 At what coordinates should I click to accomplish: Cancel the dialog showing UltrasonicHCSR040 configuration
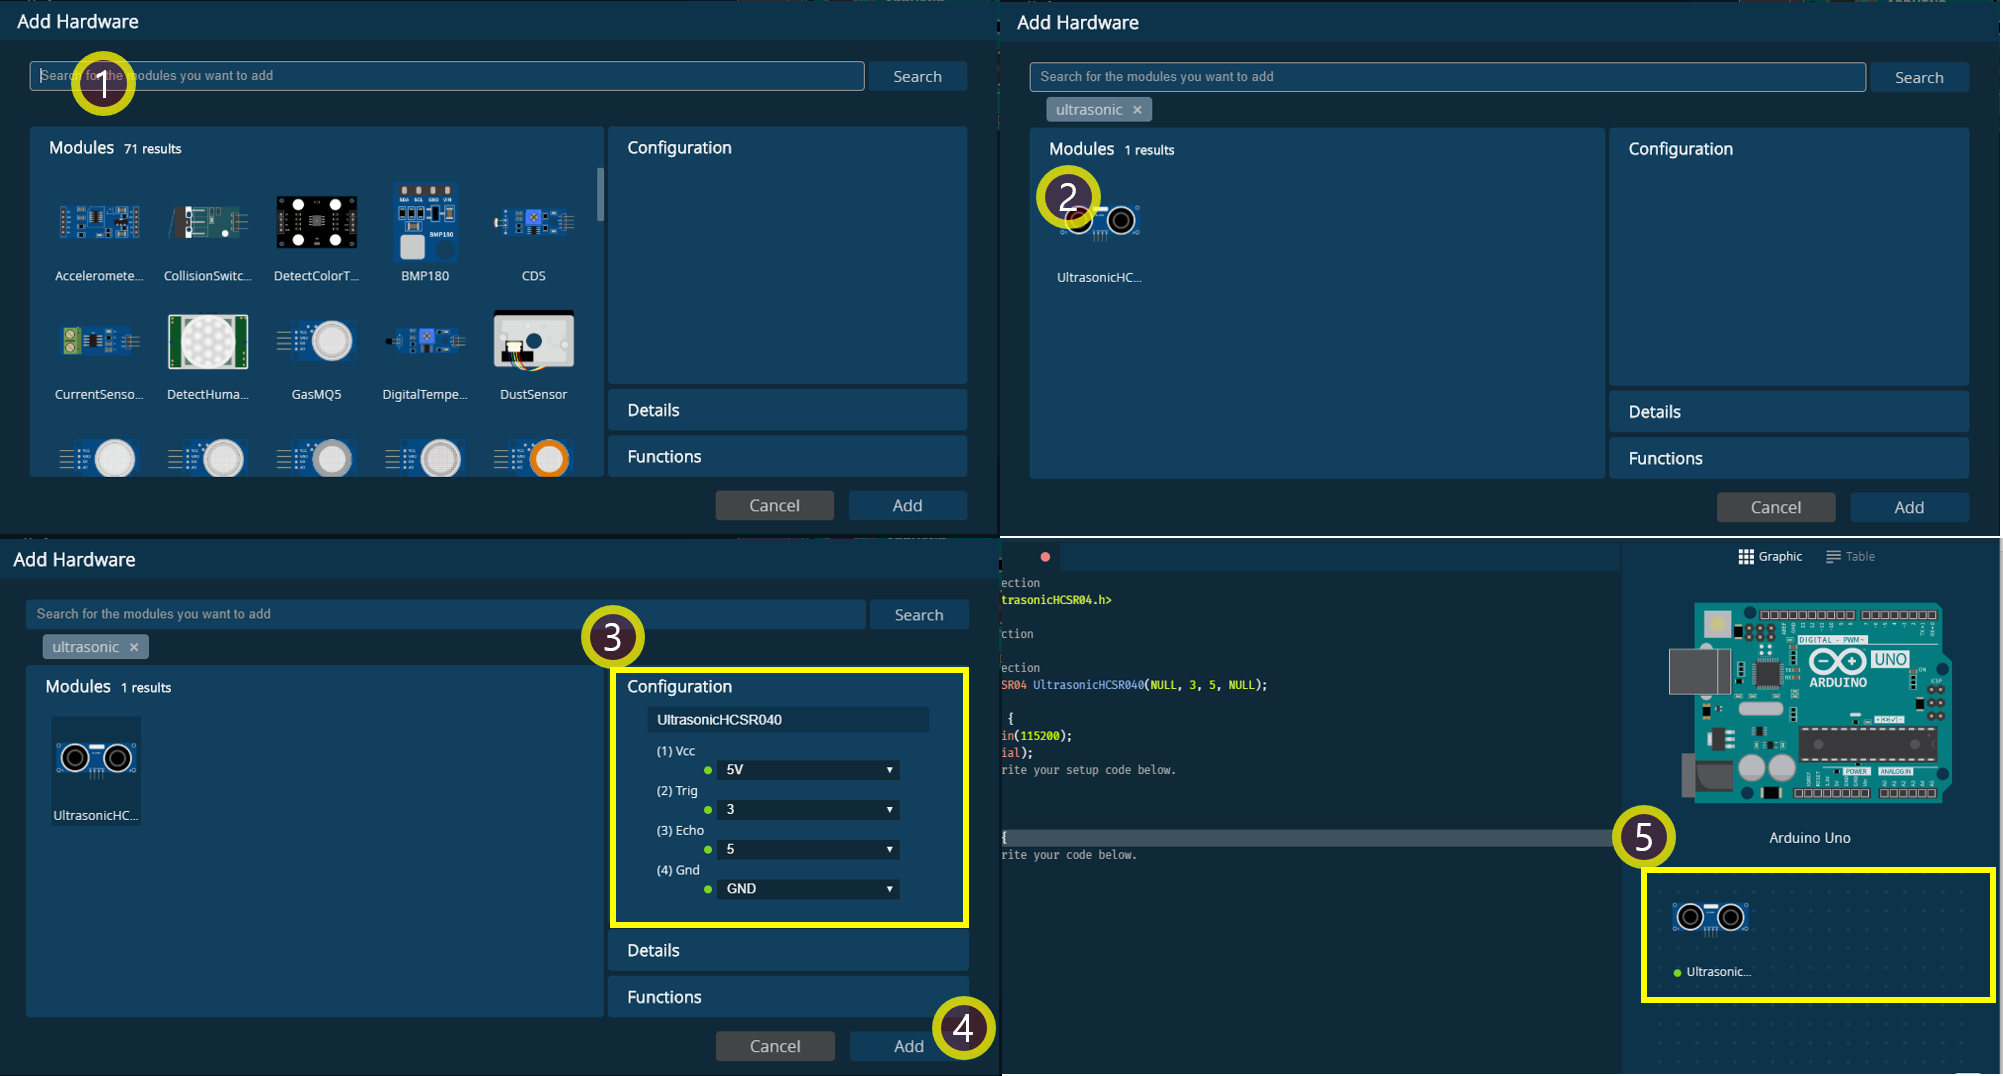point(775,1046)
